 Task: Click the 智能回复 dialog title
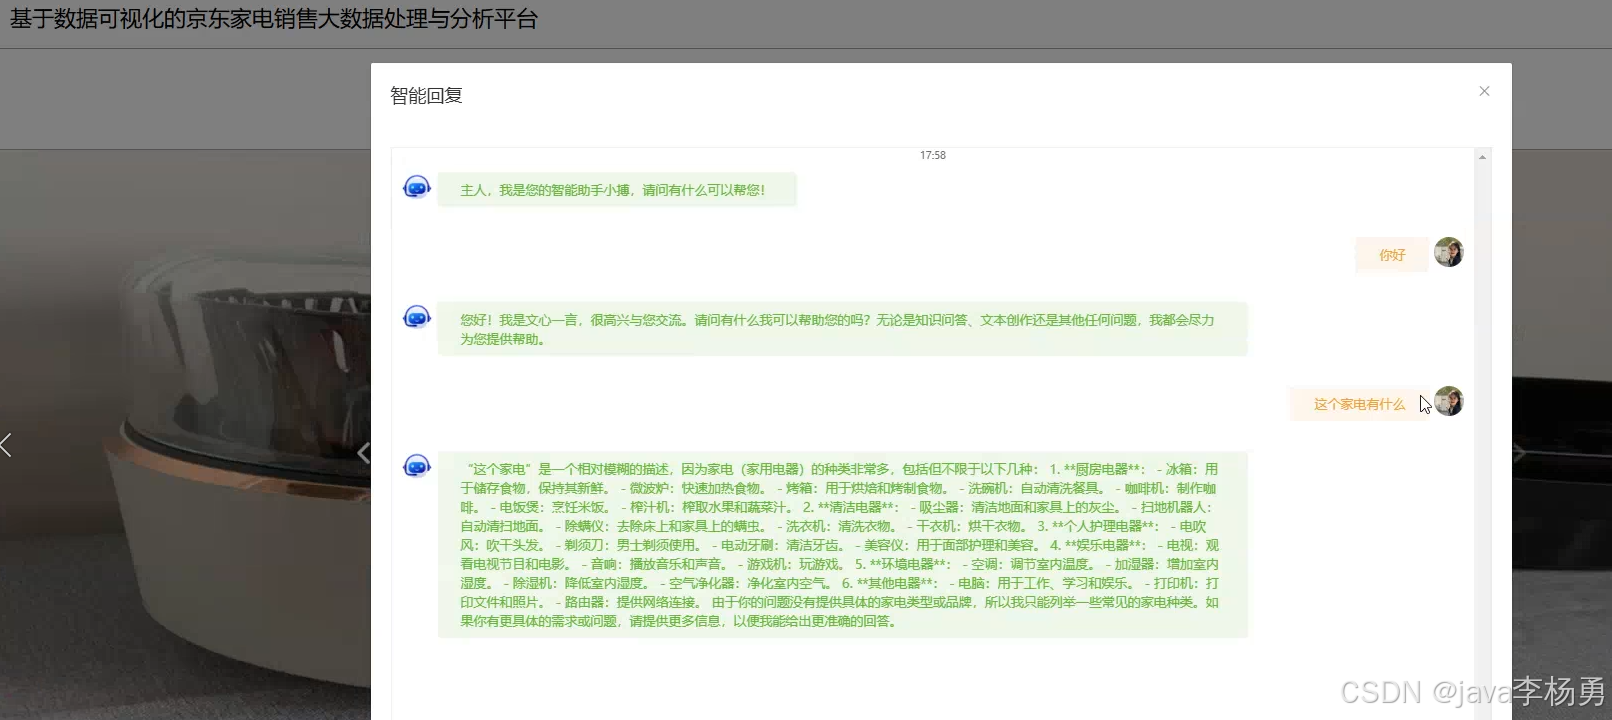point(426,96)
